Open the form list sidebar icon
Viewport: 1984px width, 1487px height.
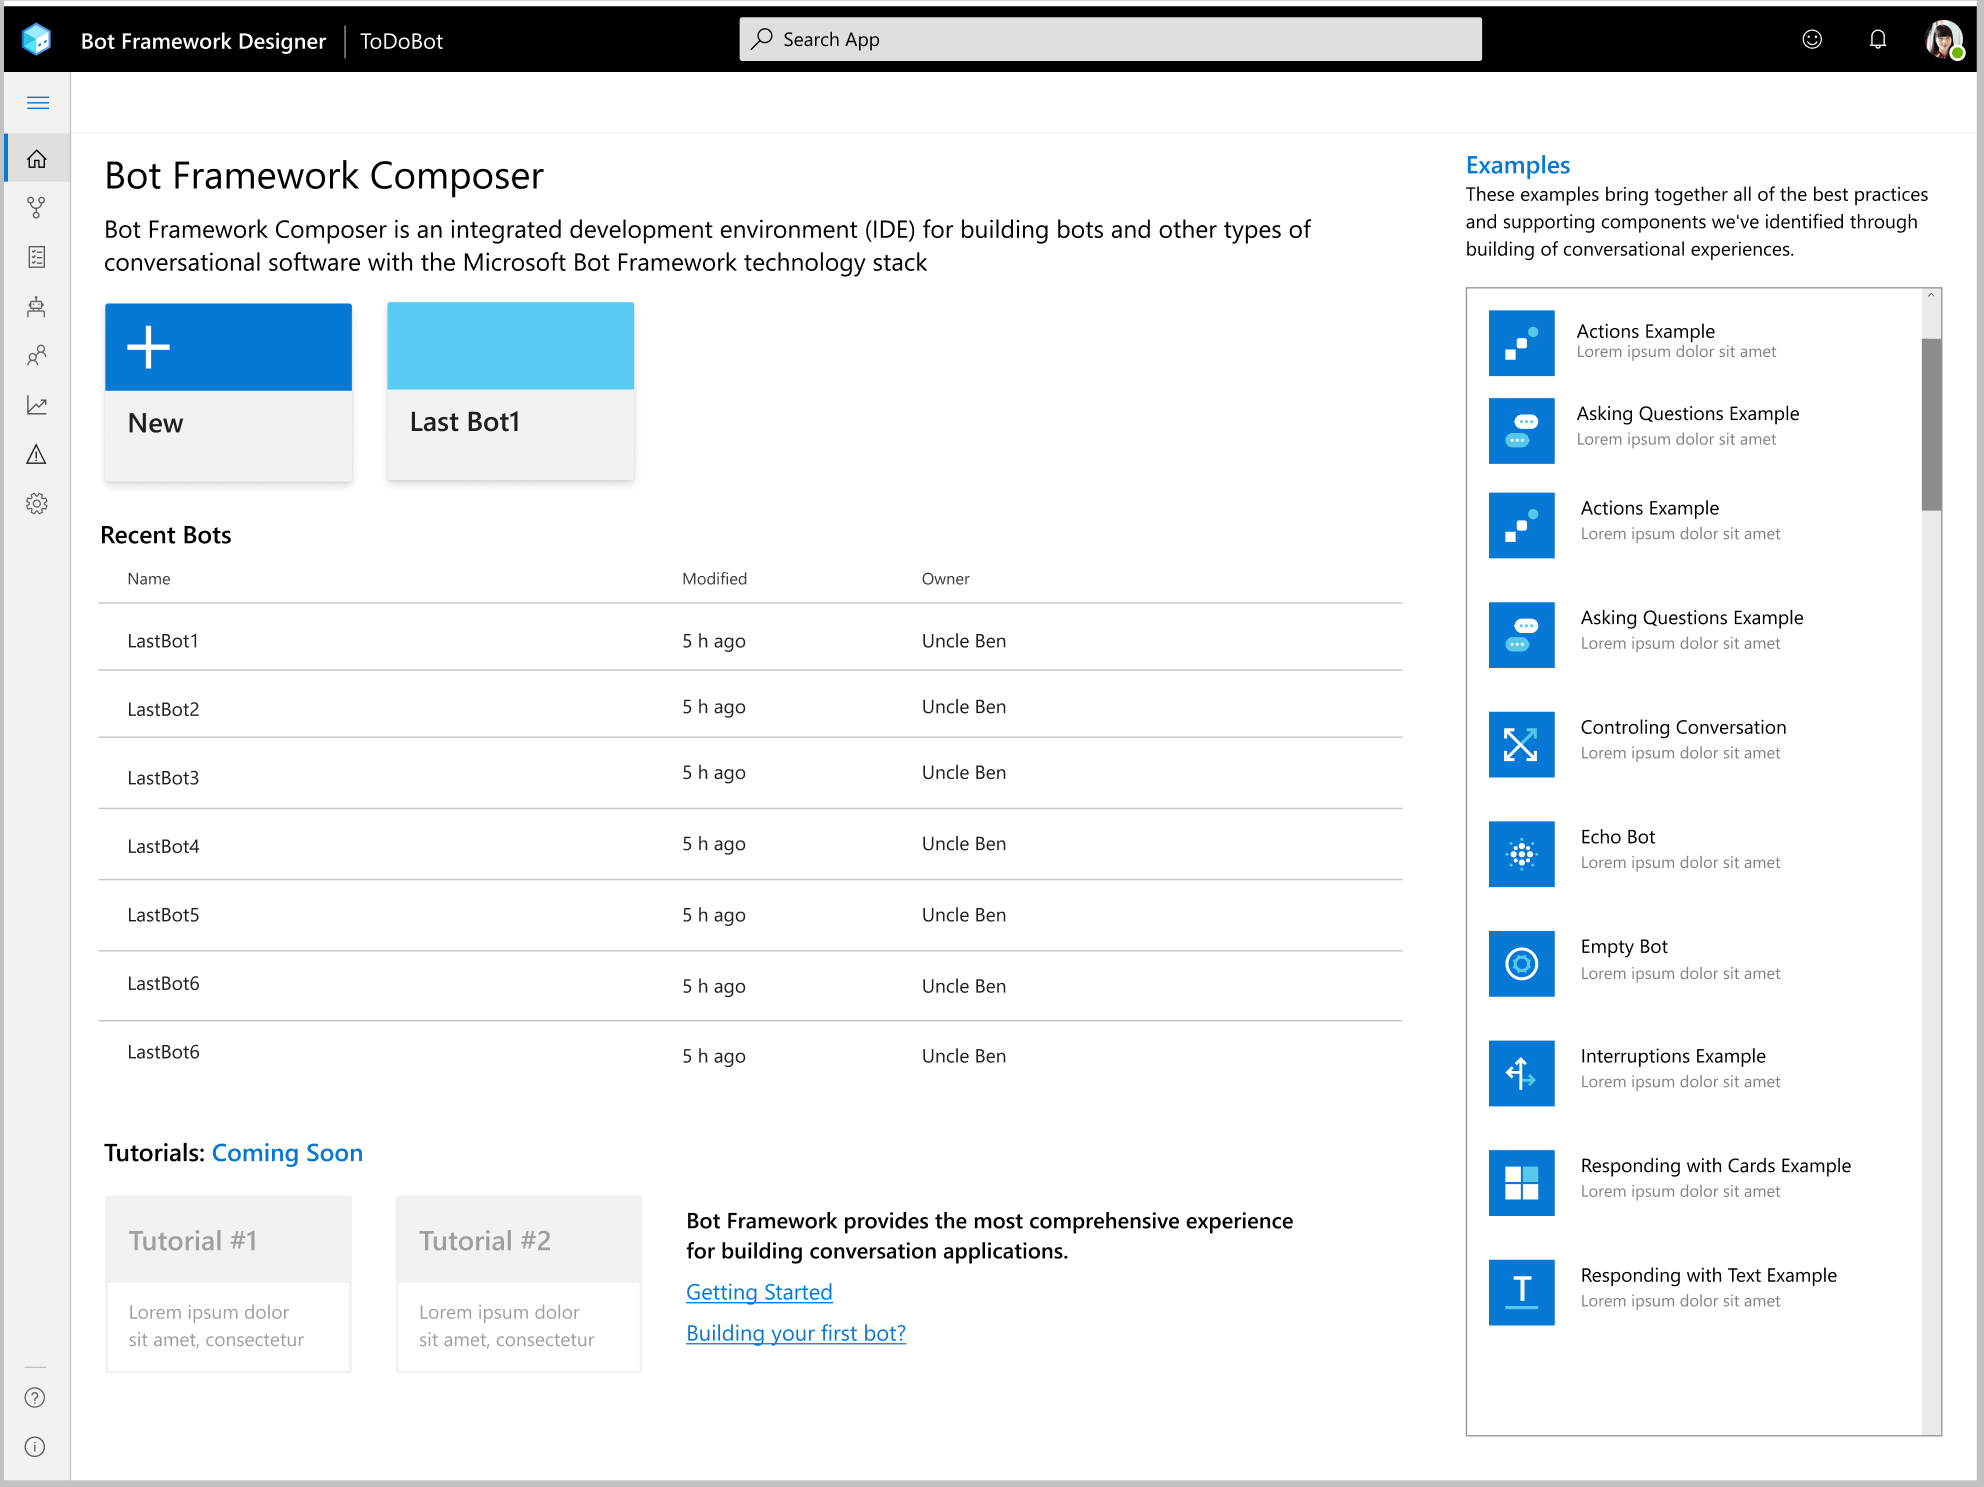[x=37, y=257]
